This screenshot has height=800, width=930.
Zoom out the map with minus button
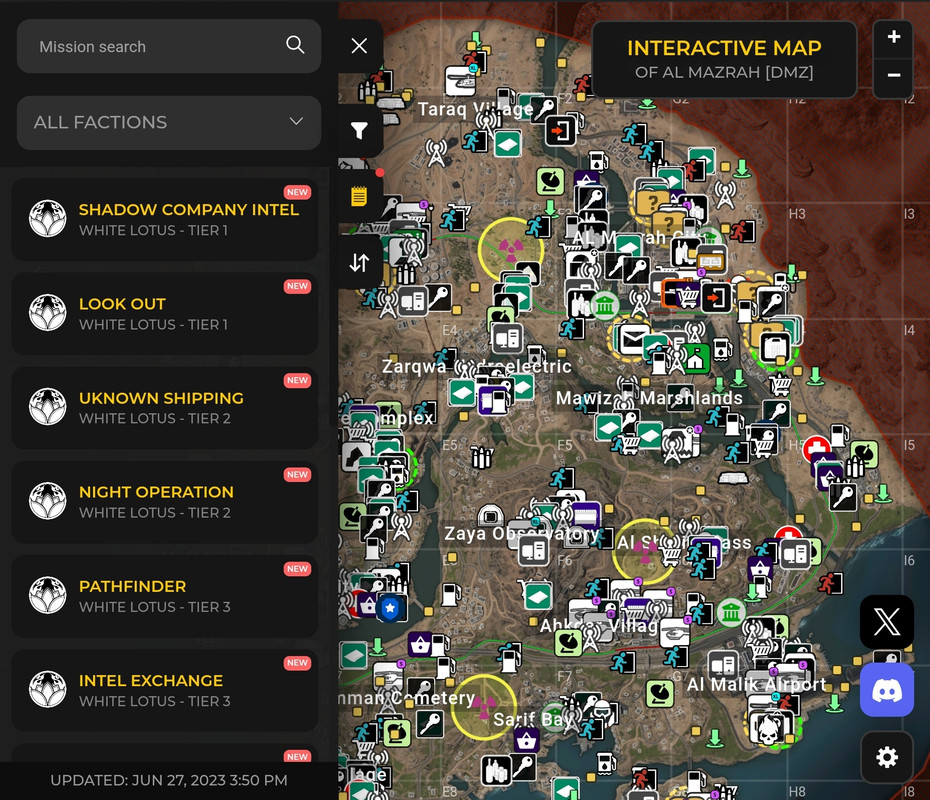[893, 76]
